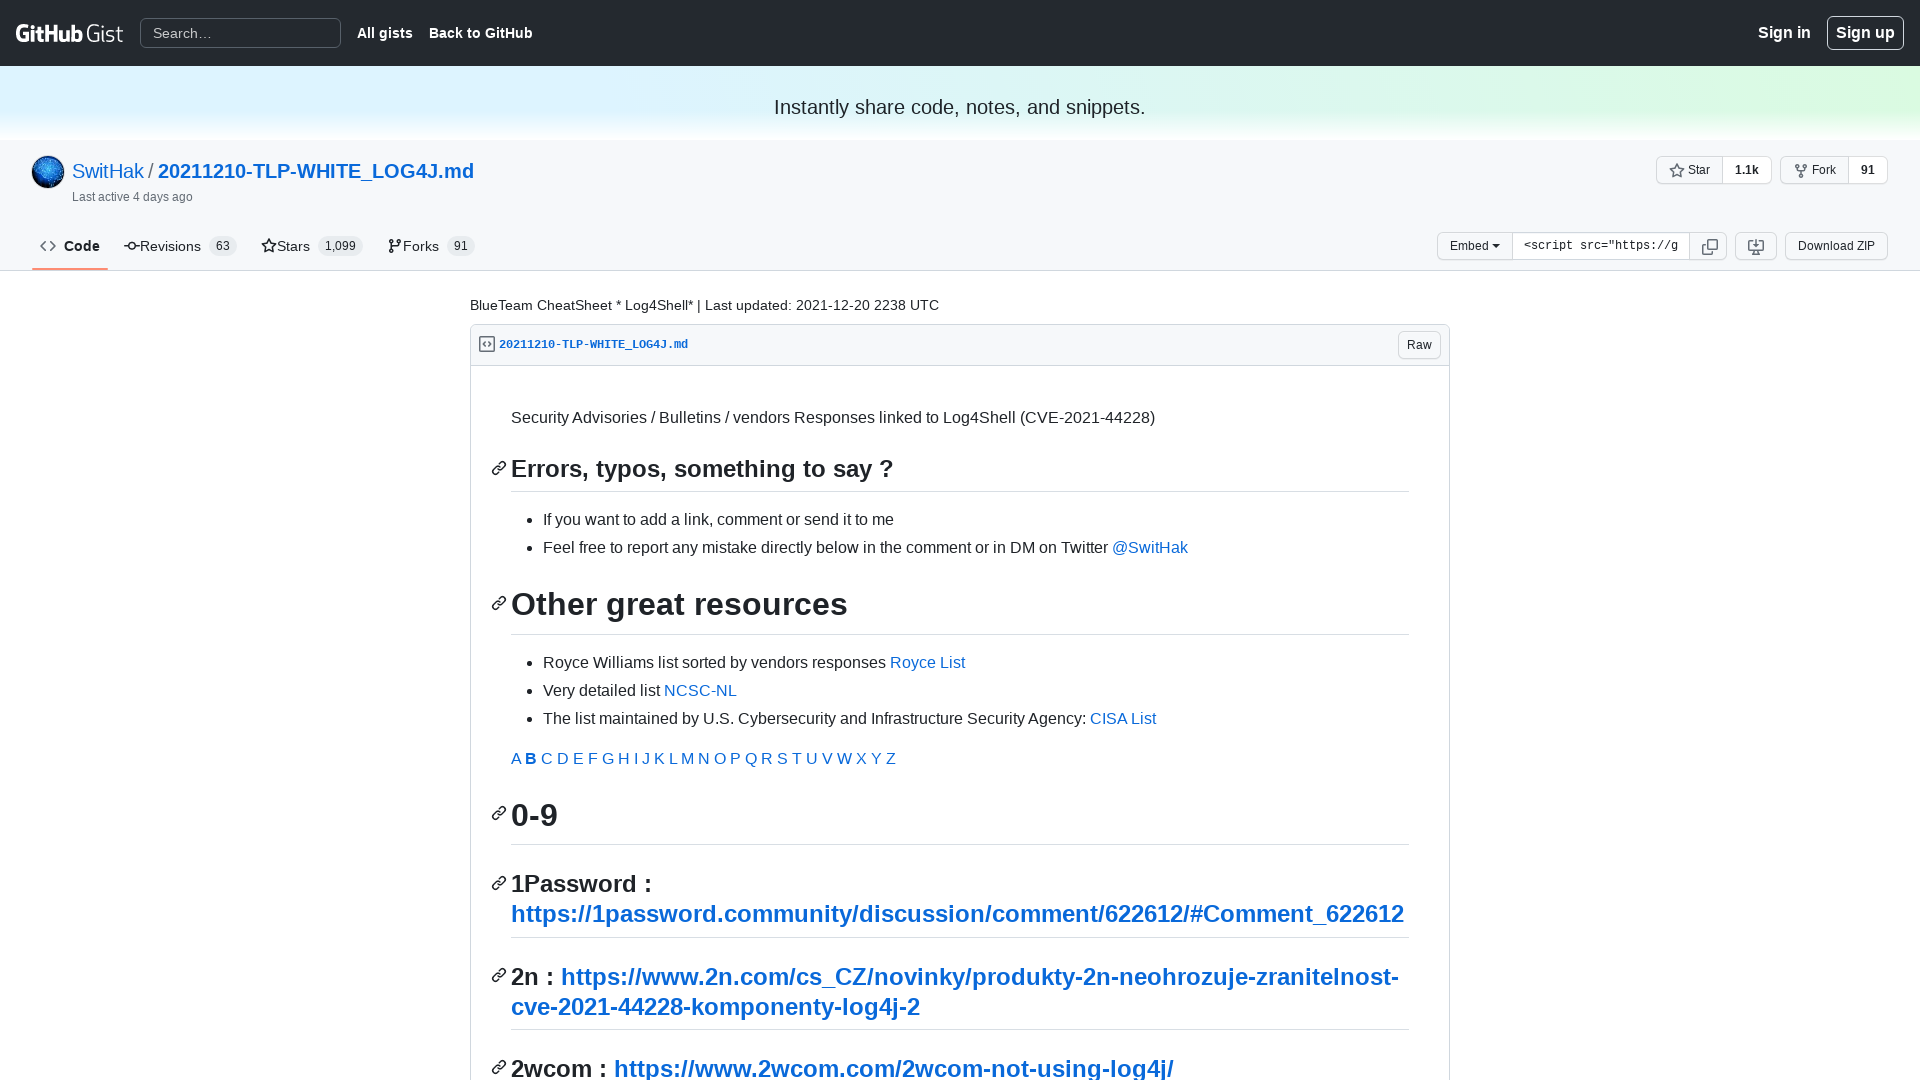Open the 91 forks count button
The image size is (1920, 1080).
pos(1867,170)
